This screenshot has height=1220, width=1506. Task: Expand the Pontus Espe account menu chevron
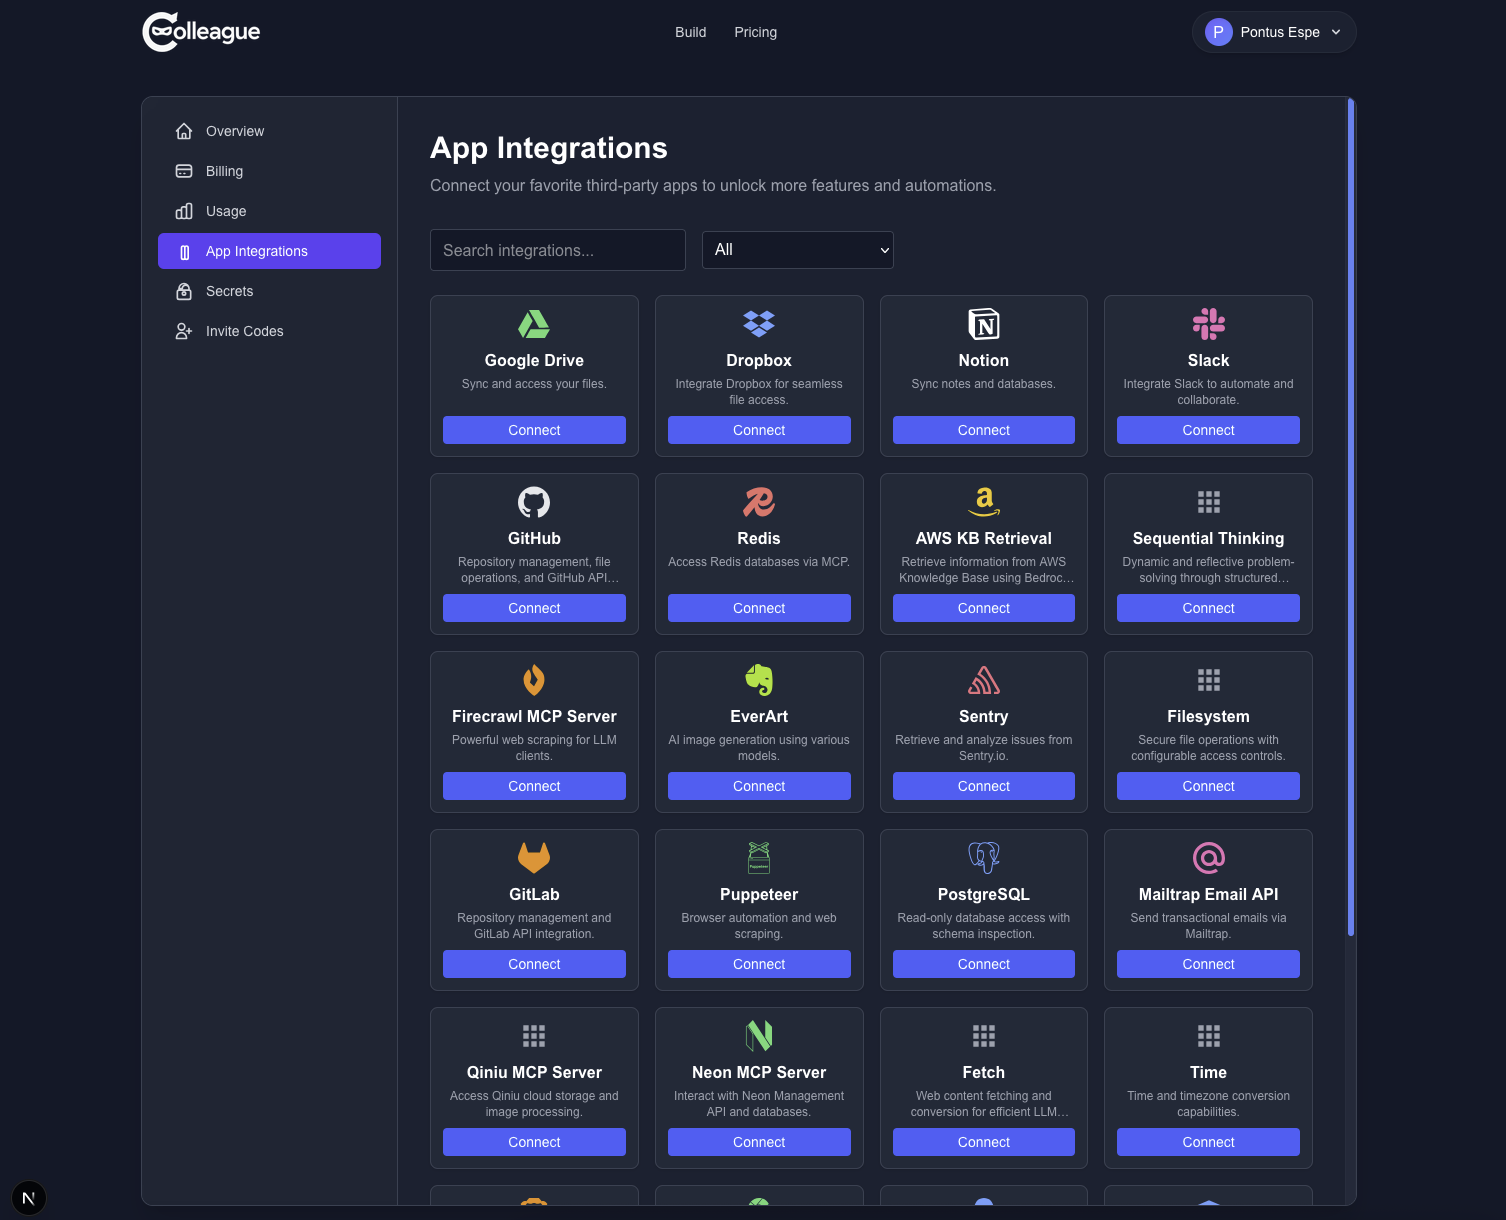1336,32
